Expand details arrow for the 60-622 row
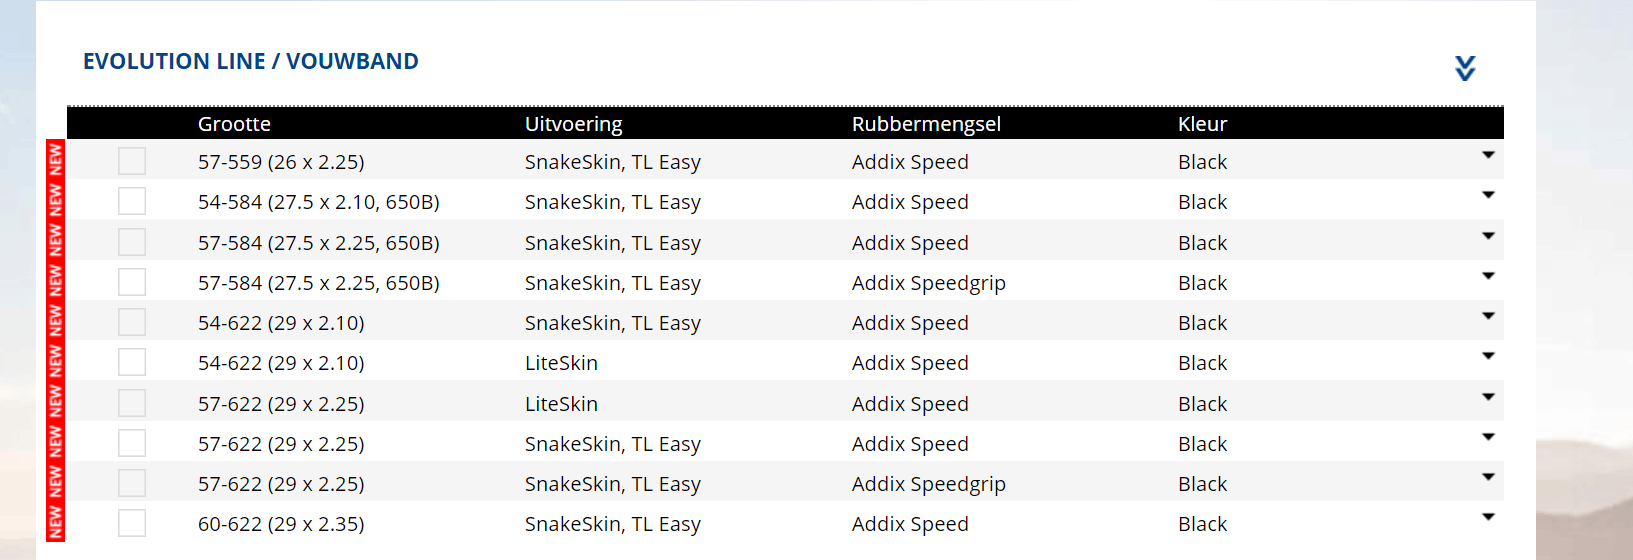 1488,517
